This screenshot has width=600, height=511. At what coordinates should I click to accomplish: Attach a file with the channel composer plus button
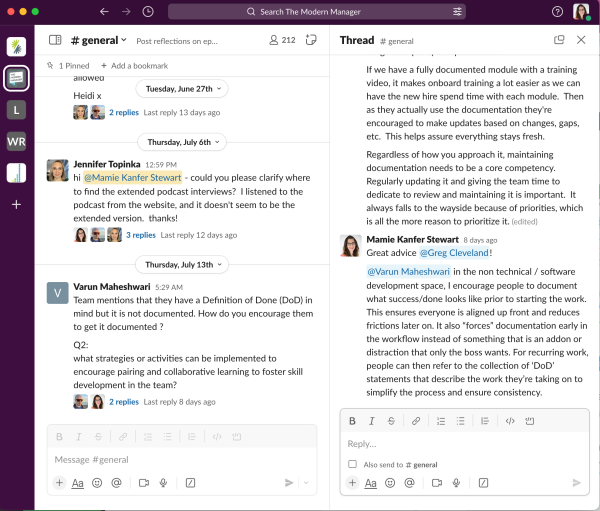coord(59,483)
